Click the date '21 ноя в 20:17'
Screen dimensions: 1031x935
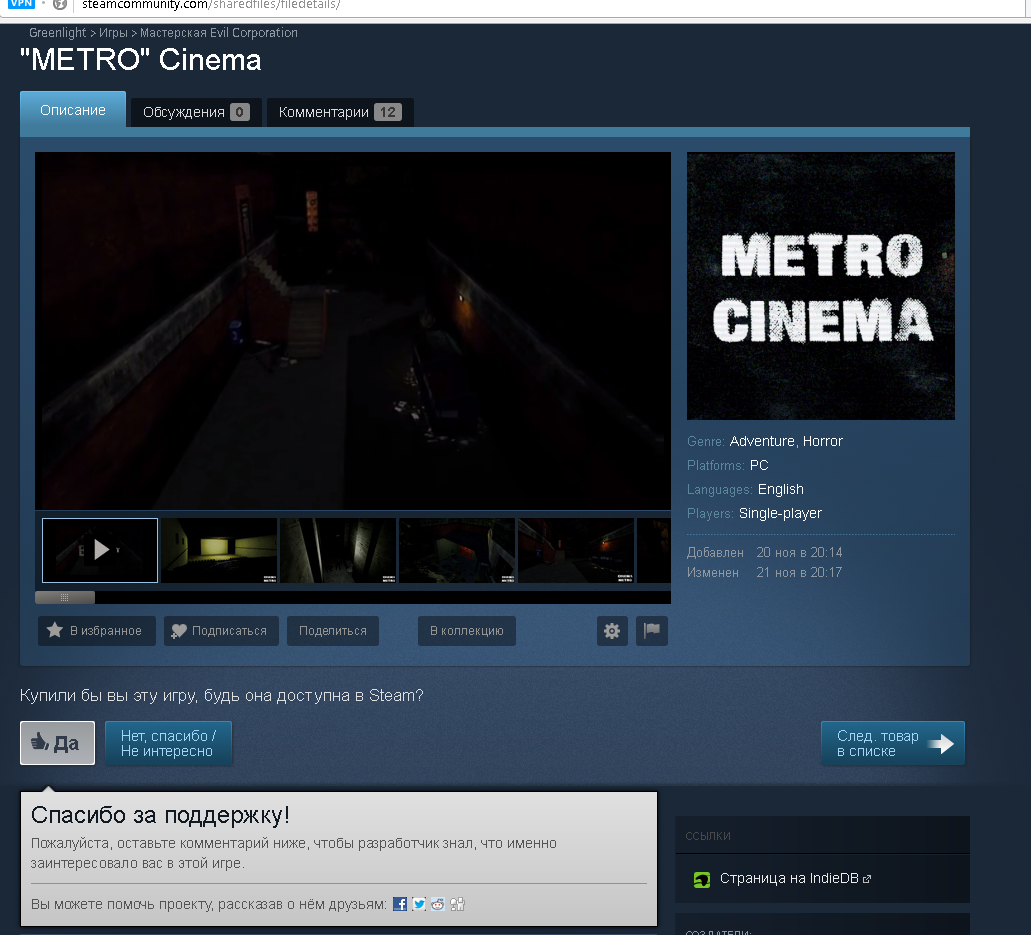(799, 573)
